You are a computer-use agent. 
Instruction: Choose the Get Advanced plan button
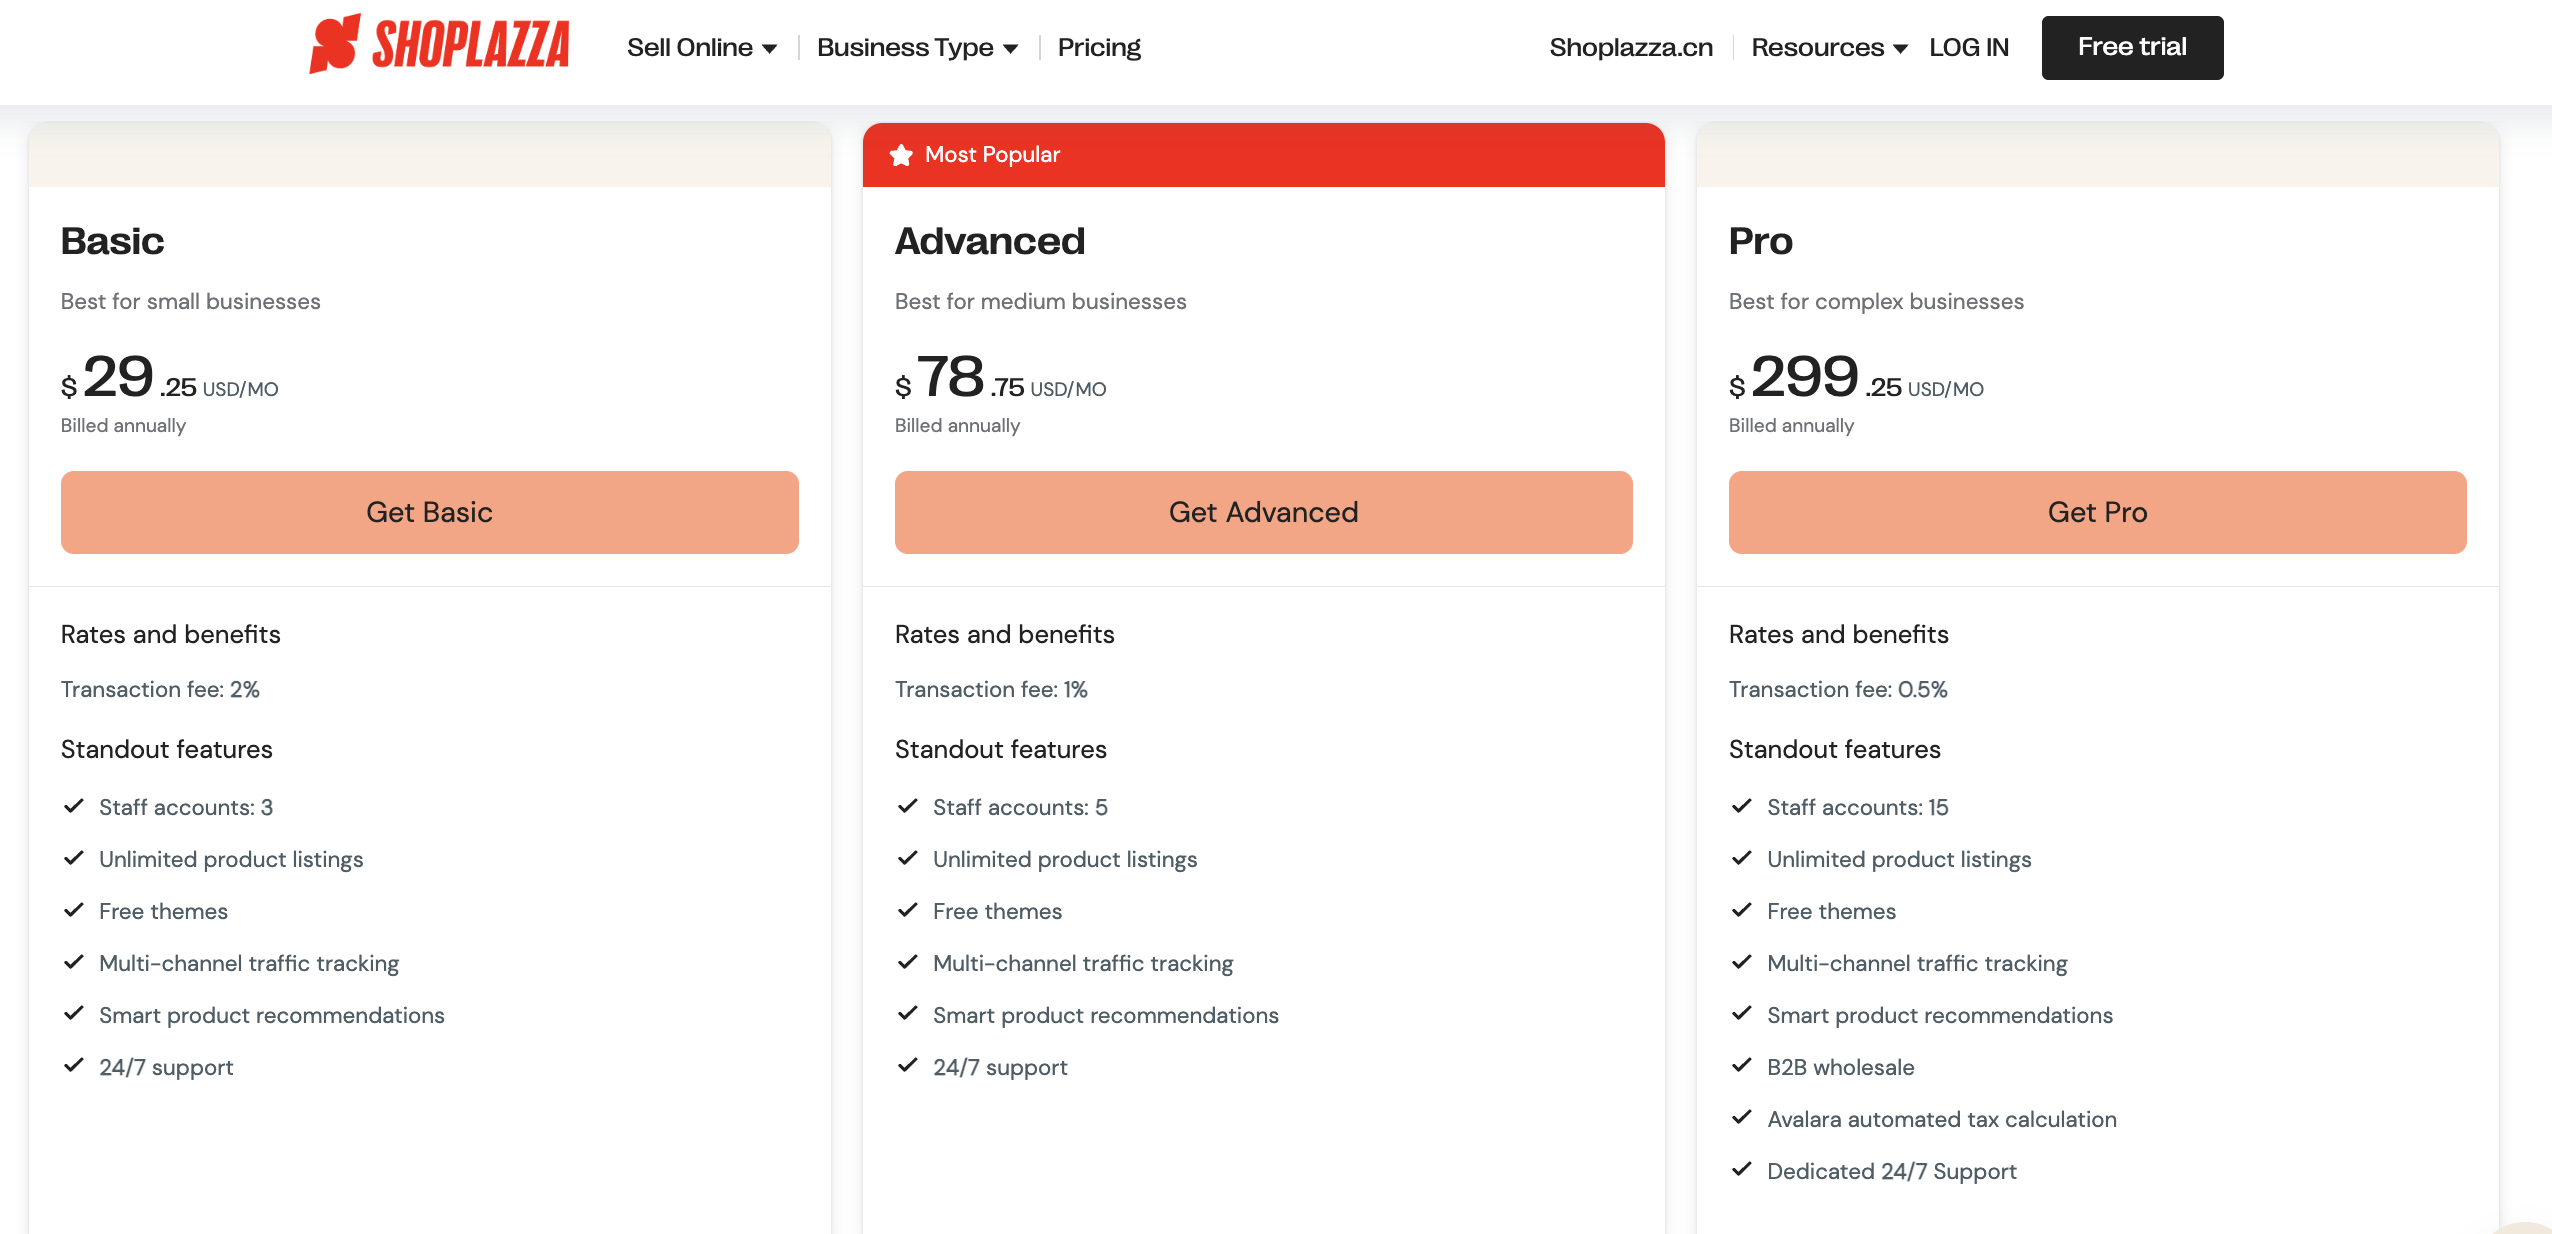1263,512
